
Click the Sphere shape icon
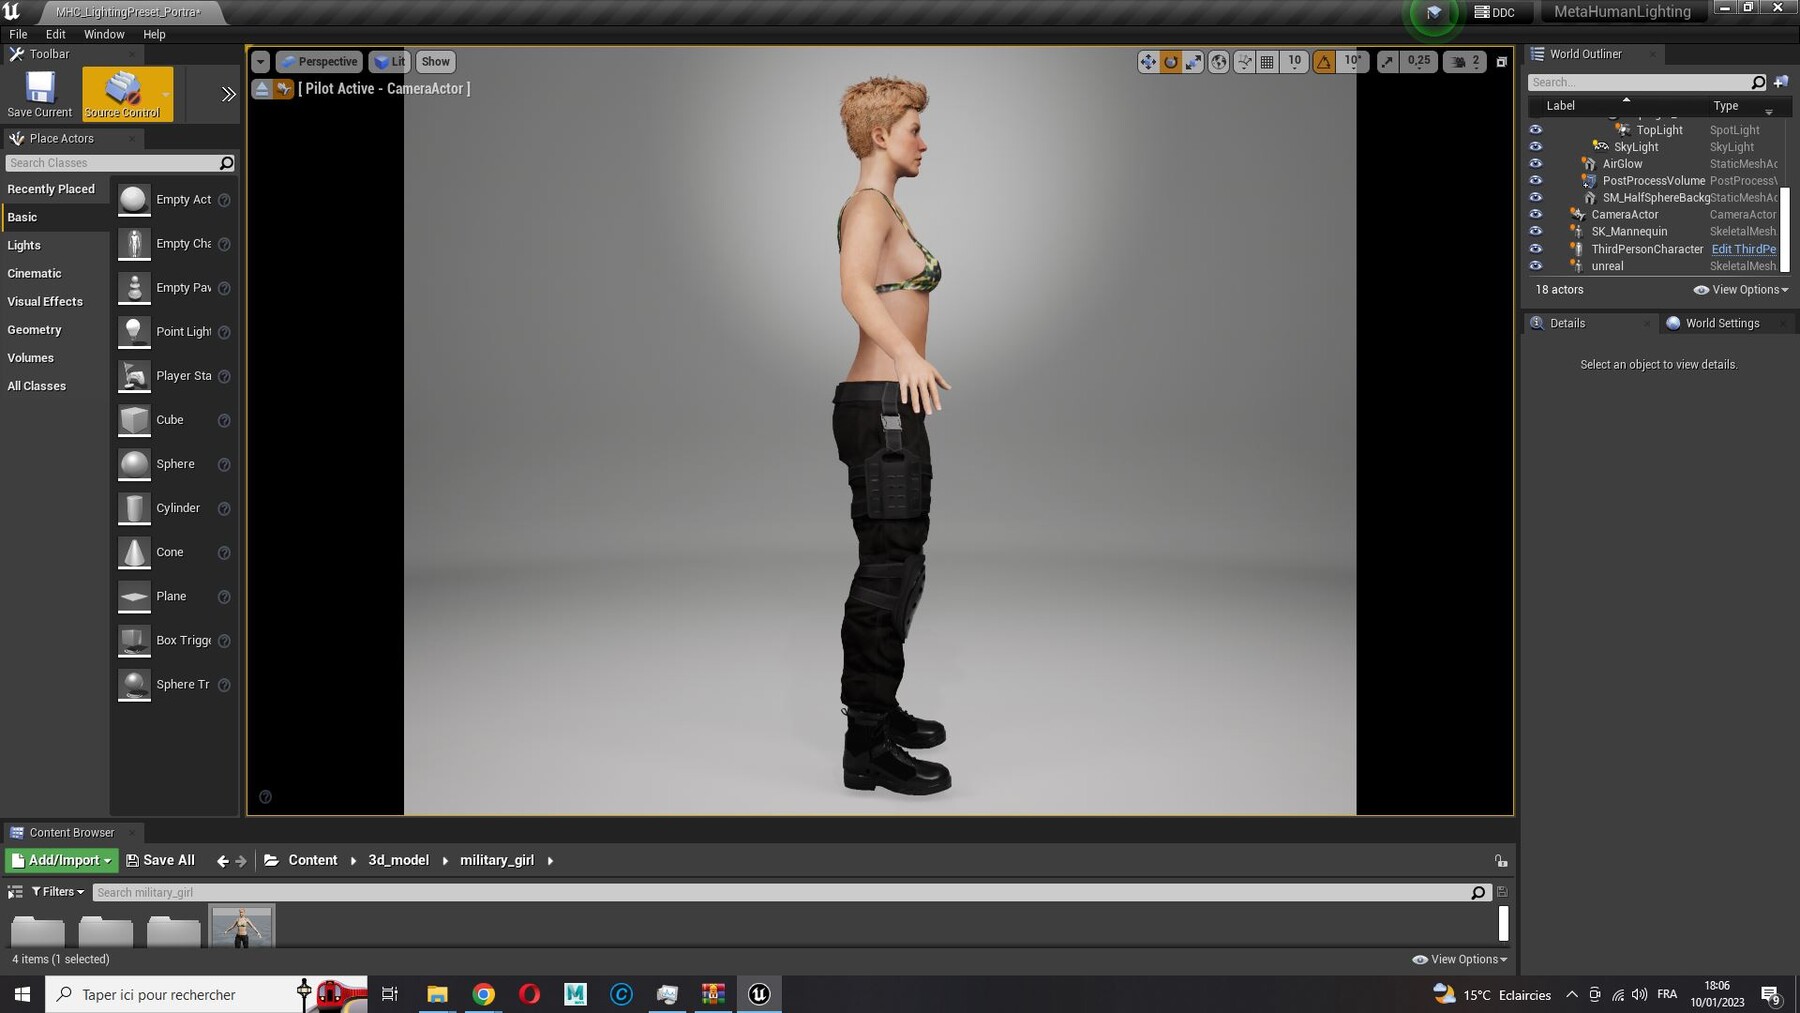[x=134, y=464]
